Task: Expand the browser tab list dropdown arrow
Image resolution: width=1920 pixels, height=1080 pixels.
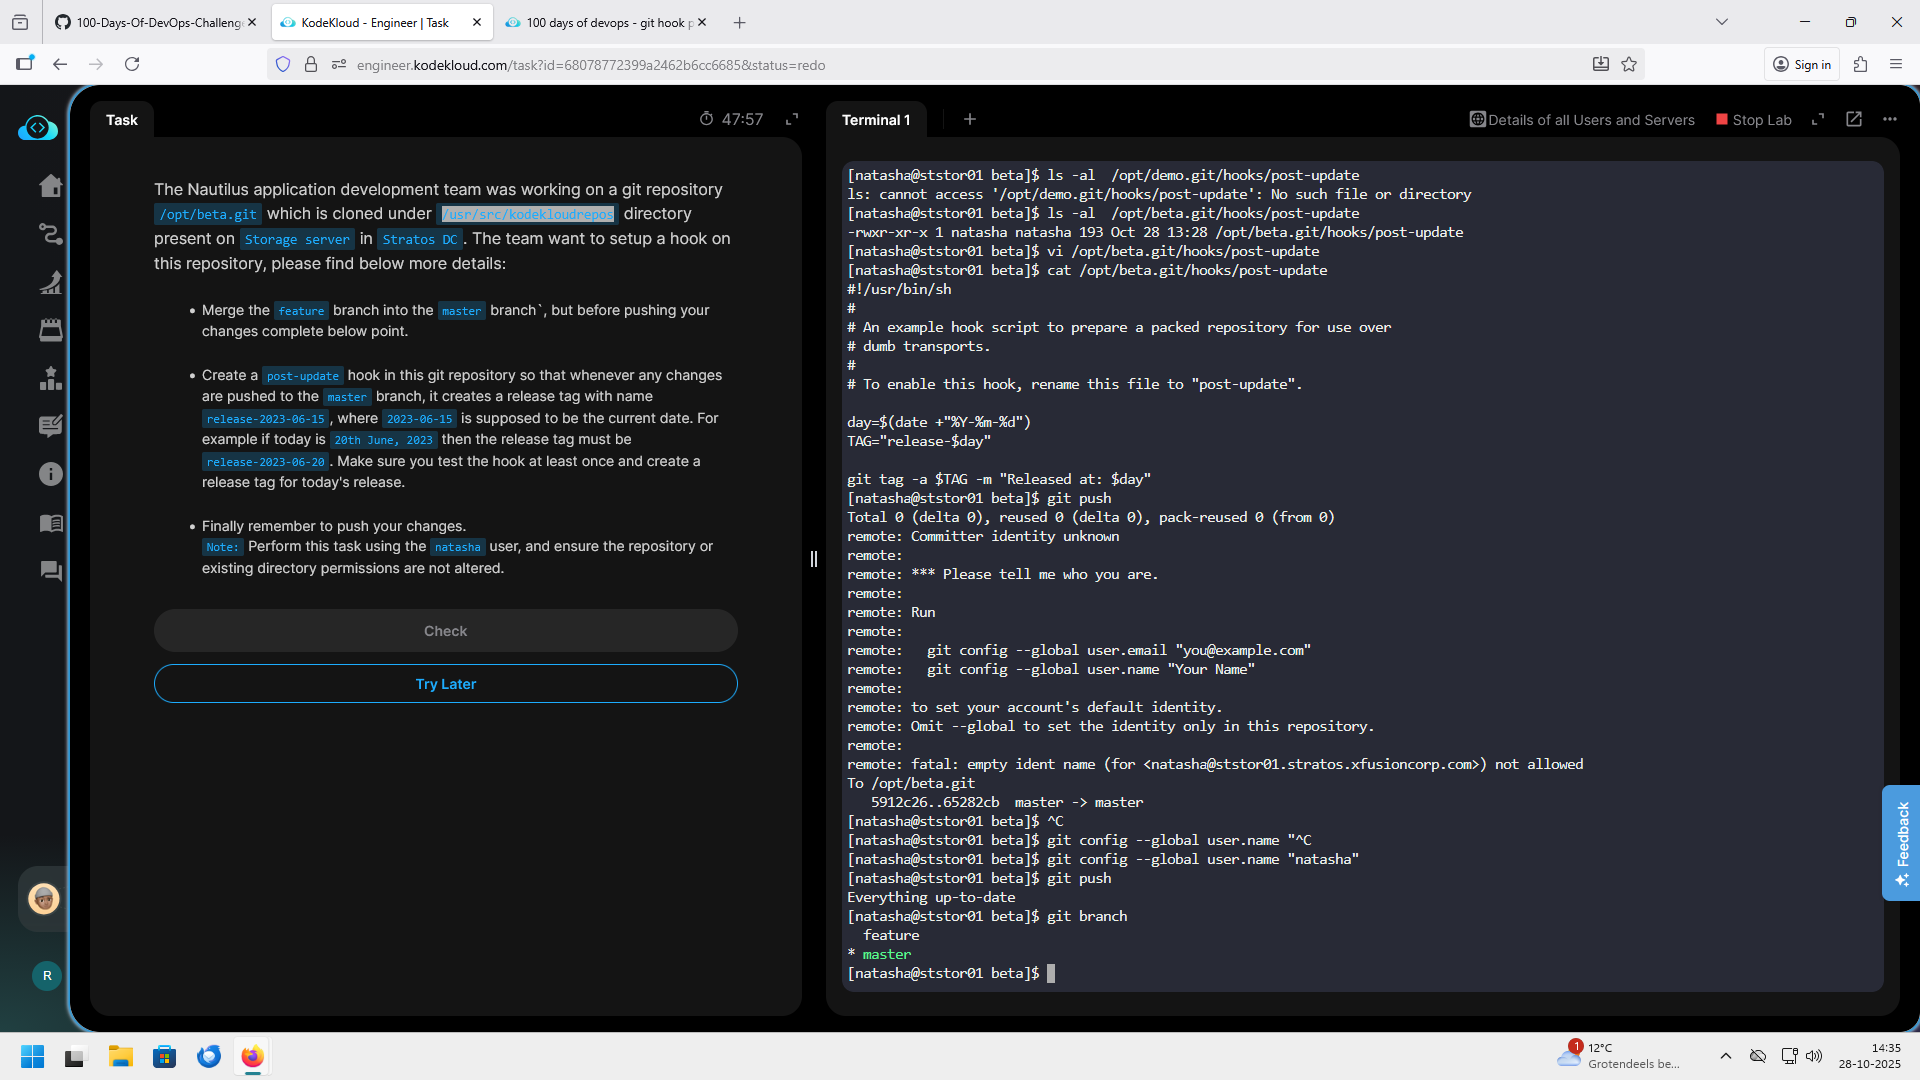Action: click(1722, 22)
